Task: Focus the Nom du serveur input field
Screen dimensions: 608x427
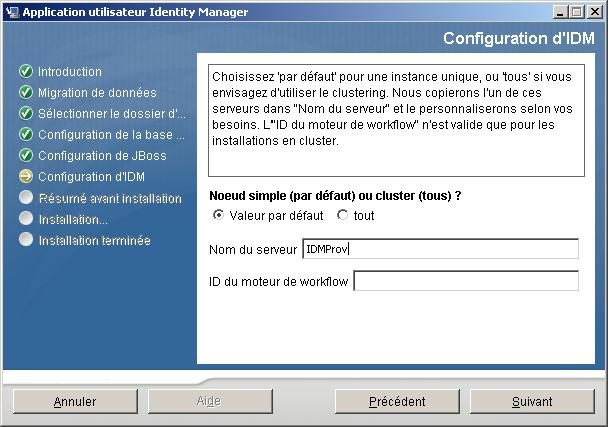Action: coord(440,249)
